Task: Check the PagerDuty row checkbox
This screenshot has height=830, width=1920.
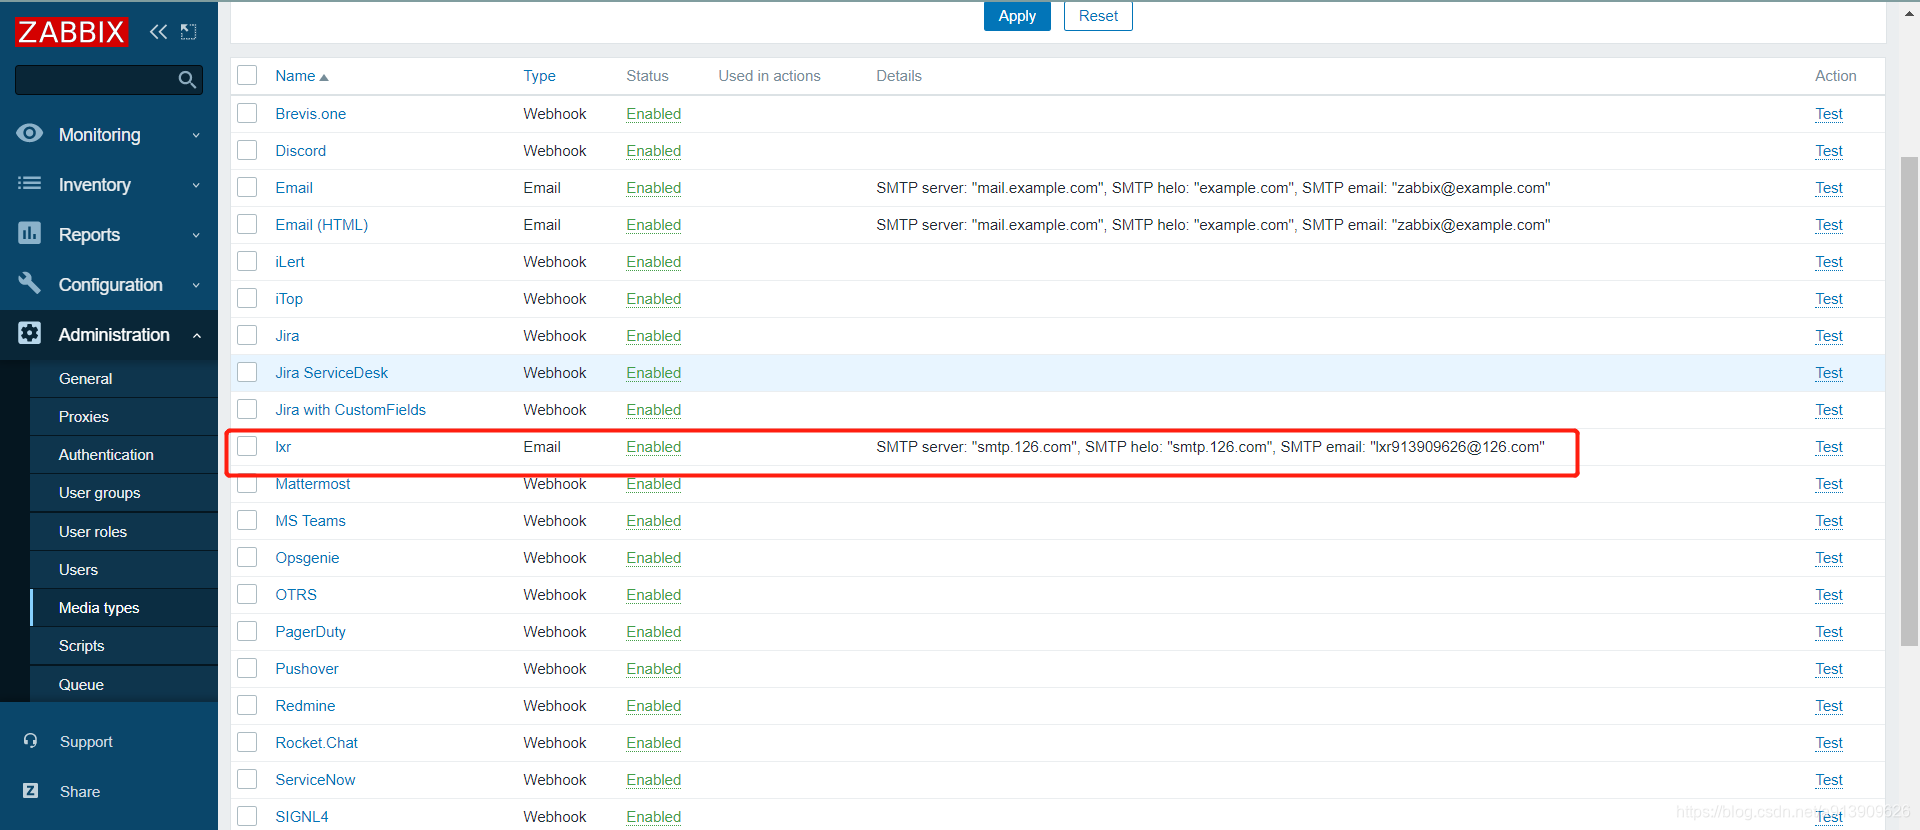Action: point(247,631)
